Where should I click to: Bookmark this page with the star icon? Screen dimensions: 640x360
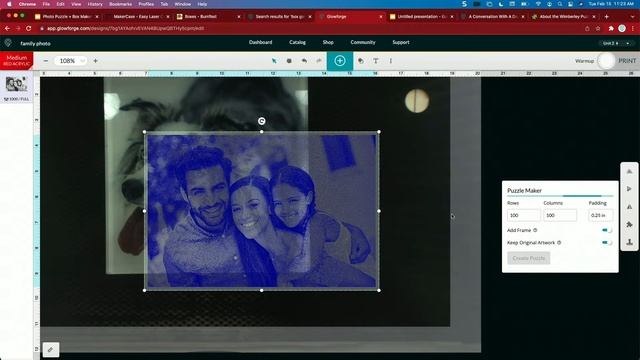598,28
